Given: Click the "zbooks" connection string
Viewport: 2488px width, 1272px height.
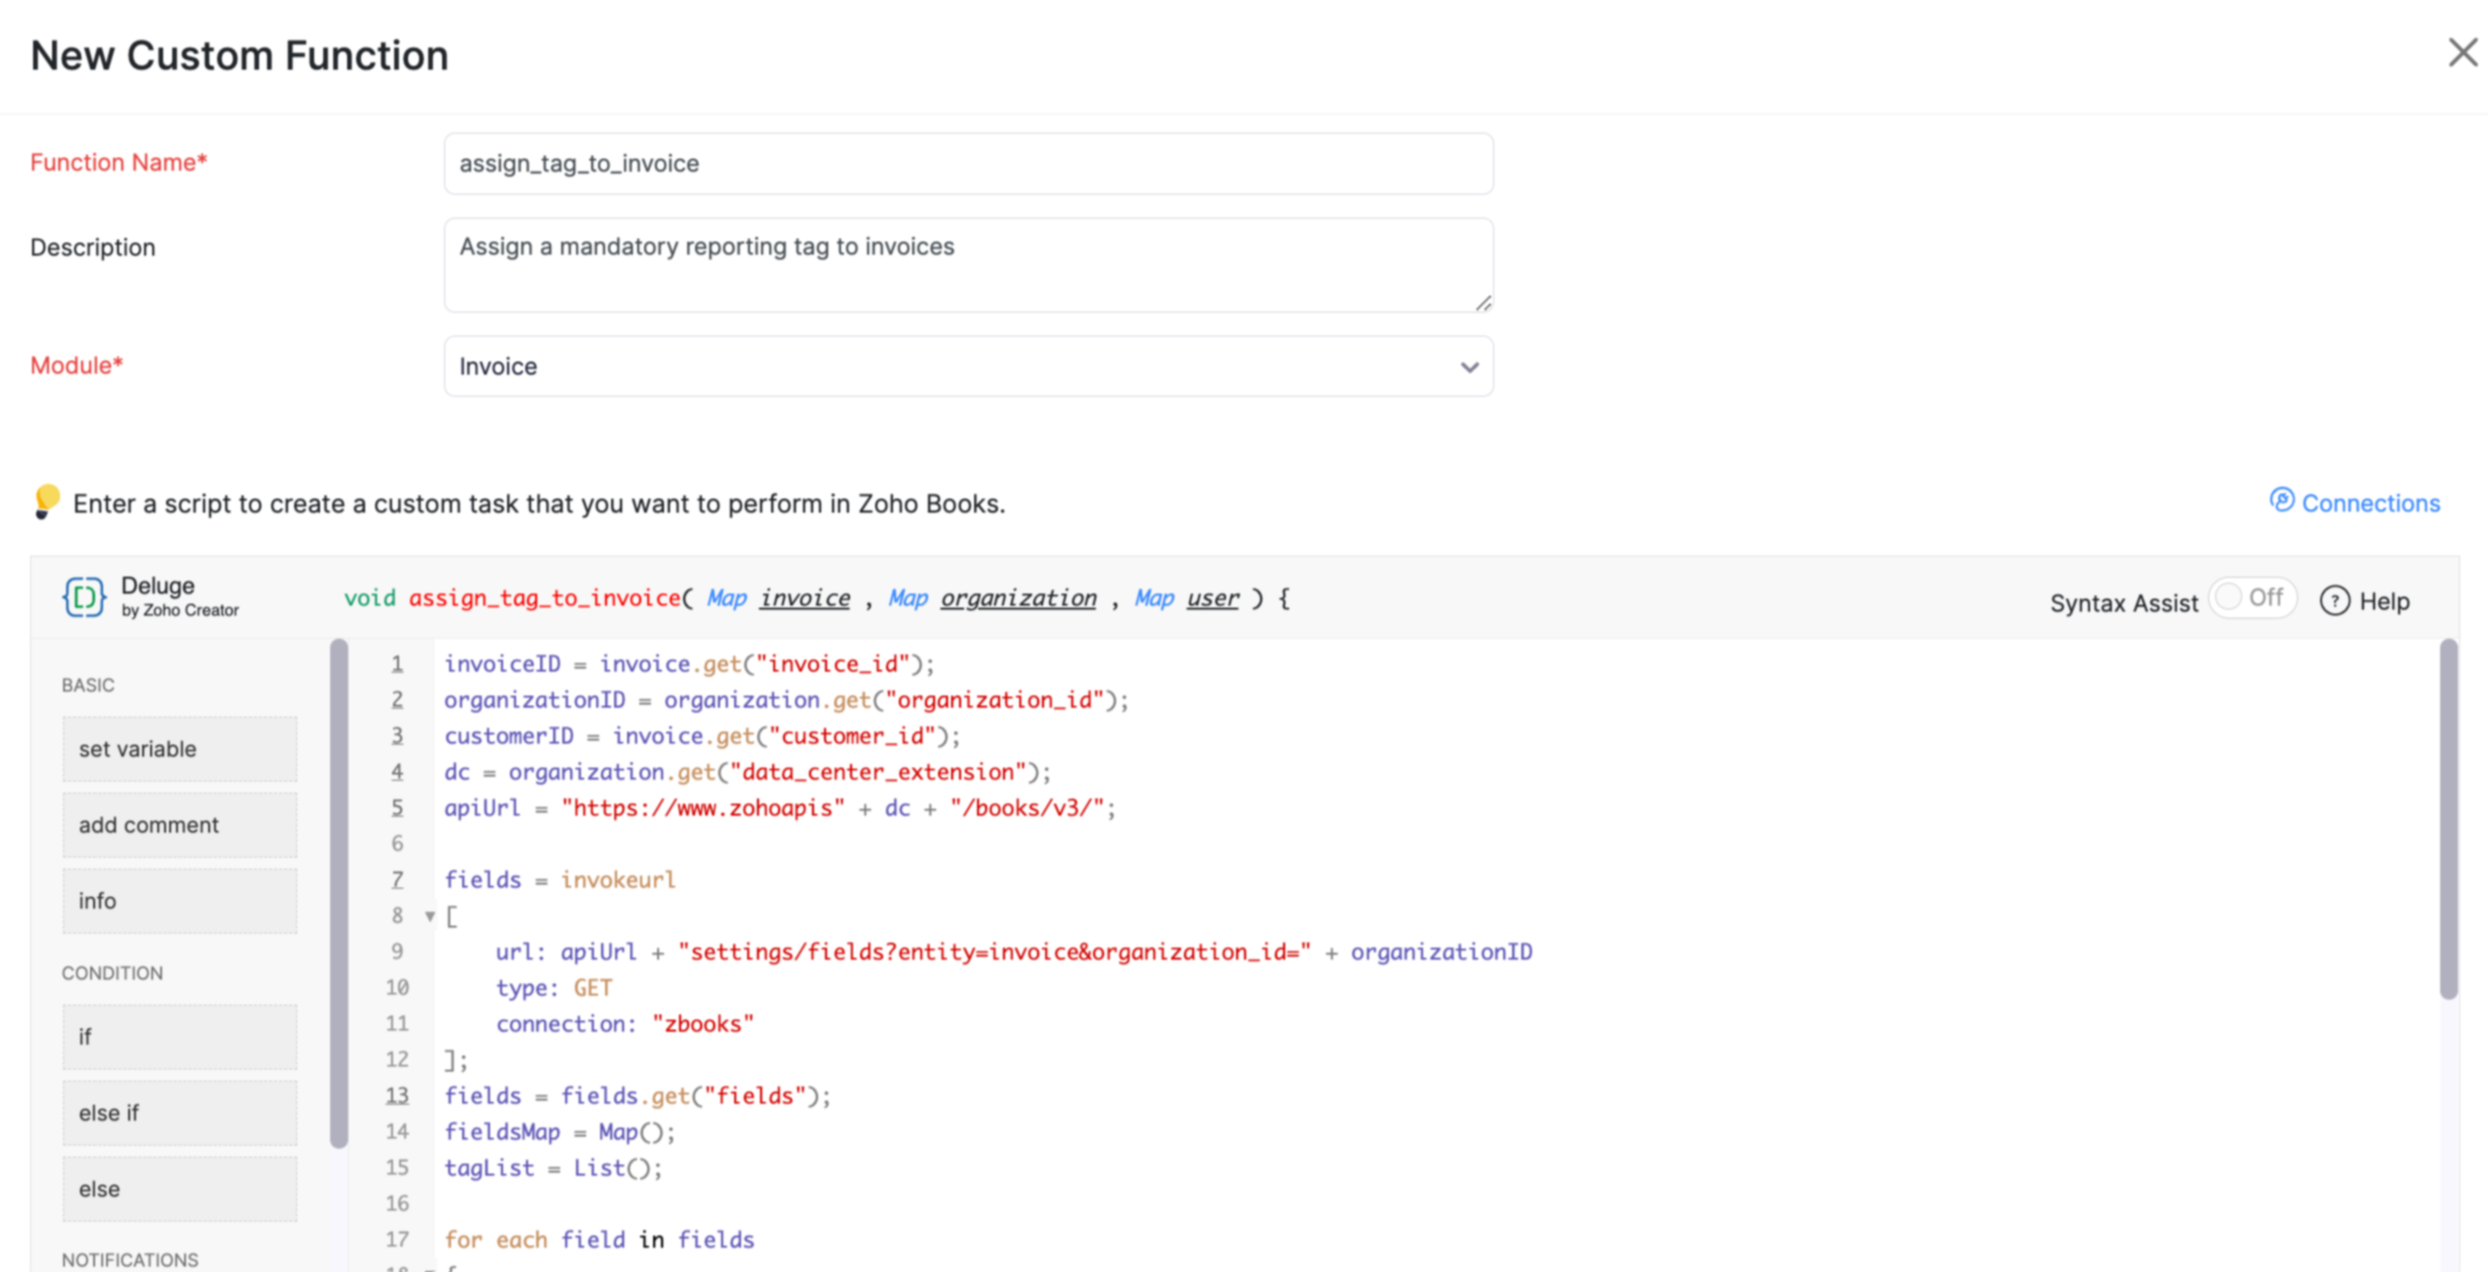Looking at the screenshot, I should [703, 1024].
